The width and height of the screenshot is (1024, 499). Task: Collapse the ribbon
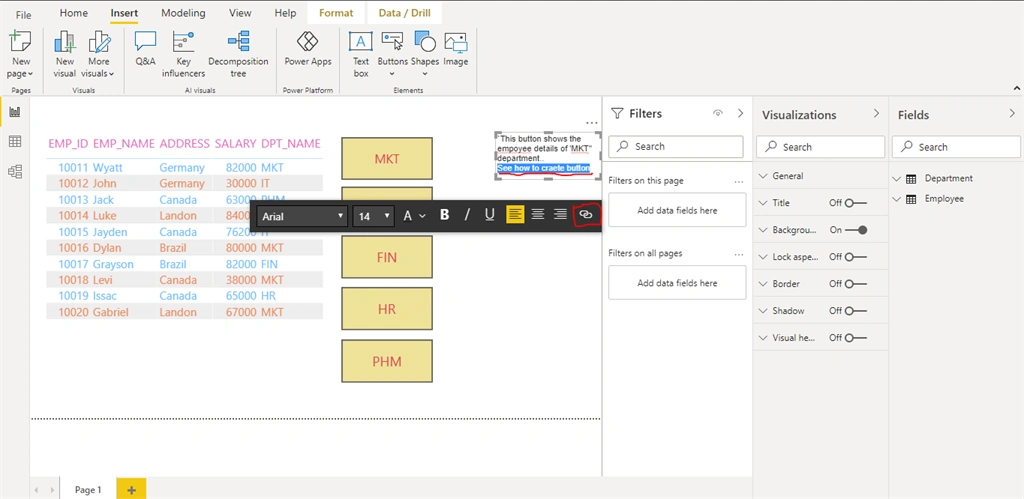coord(1016,88)
